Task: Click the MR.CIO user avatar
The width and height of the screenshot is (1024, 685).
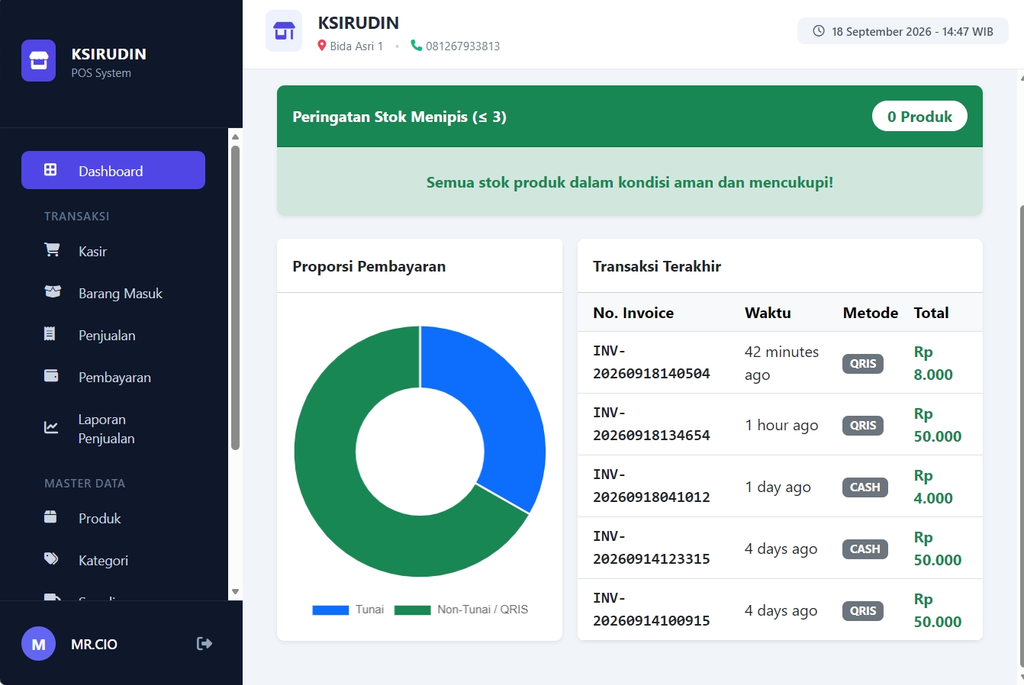Action: click(x=39, y=644)
